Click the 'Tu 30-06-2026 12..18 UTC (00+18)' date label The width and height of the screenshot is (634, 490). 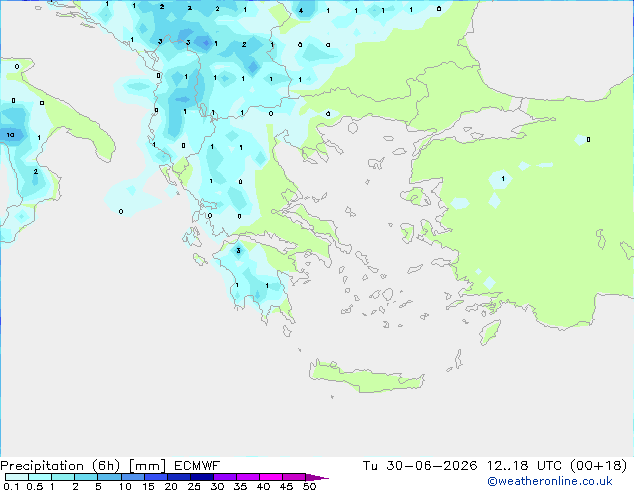point(495,466)
